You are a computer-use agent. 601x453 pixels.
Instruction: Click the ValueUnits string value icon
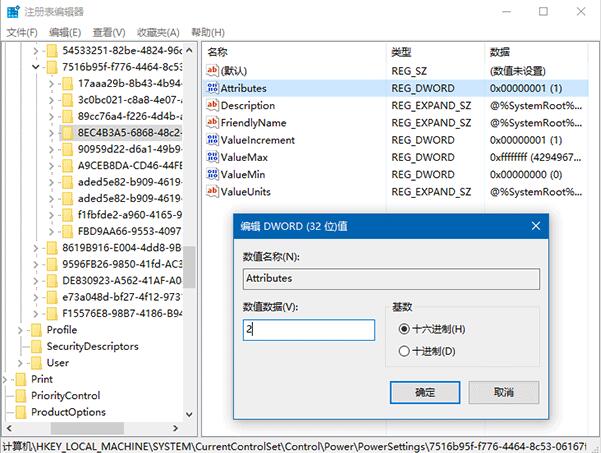click(x=212, y=191)
